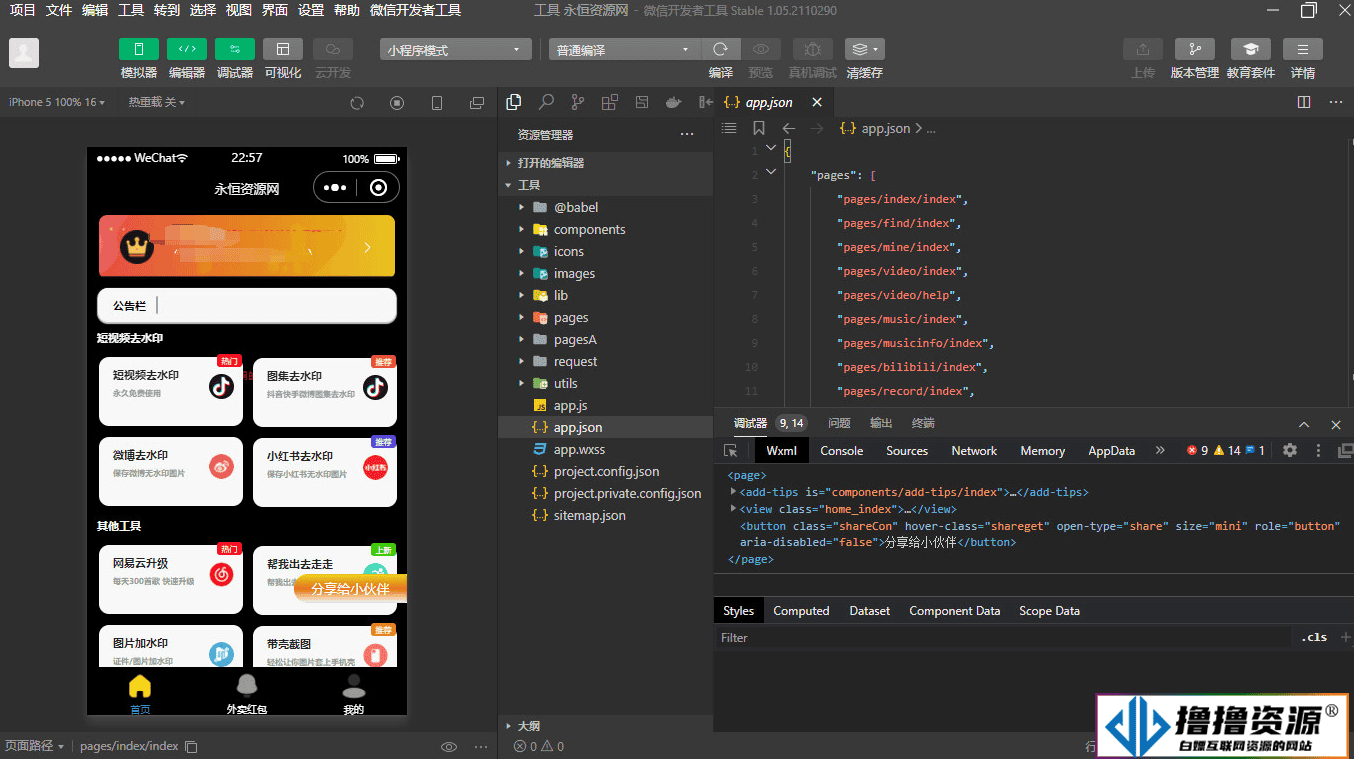
Task: Open the 项目 menu
Action: pos(23,10)
